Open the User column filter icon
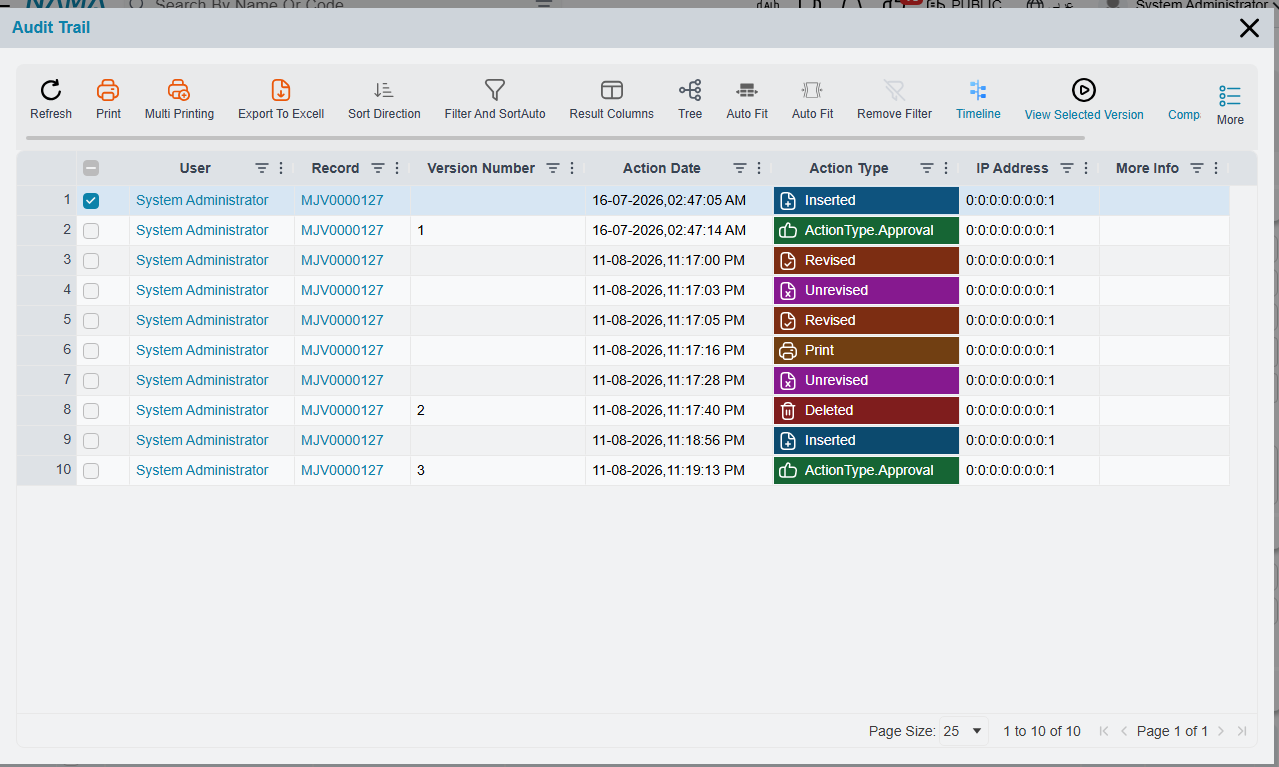1279x767 pixels. [262, 168]
